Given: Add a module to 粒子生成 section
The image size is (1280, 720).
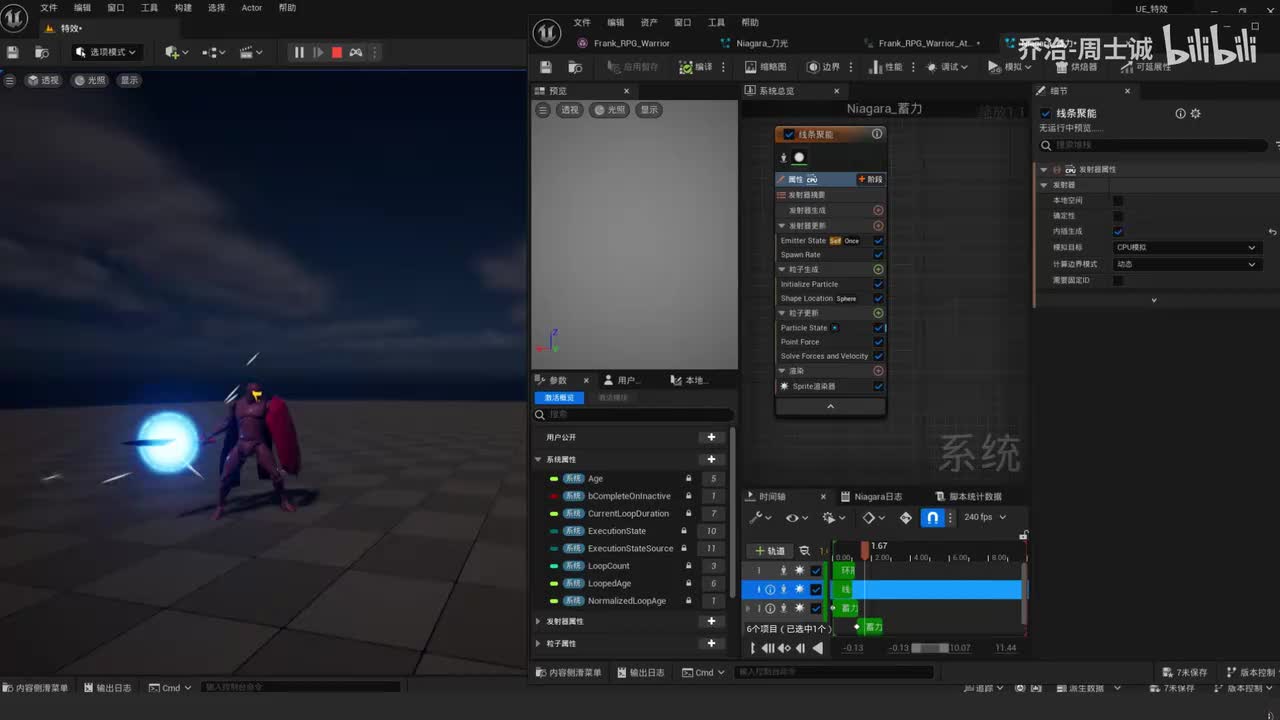Looking at the screenshot, I should tap(878, 269).
